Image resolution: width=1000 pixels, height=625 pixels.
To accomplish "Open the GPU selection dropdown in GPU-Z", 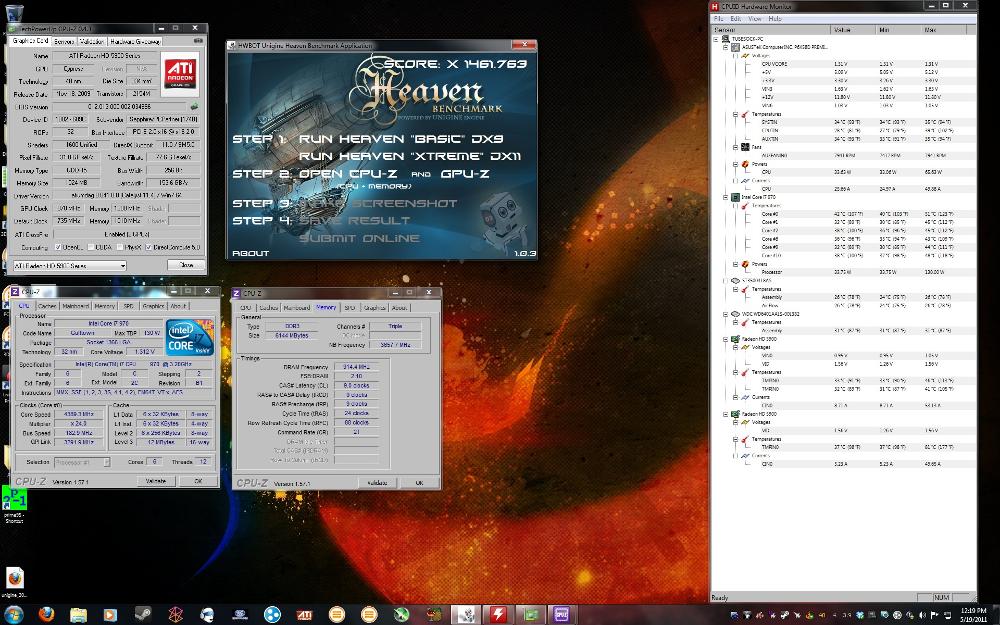I will pyautogui.click(x=70, y=265).
